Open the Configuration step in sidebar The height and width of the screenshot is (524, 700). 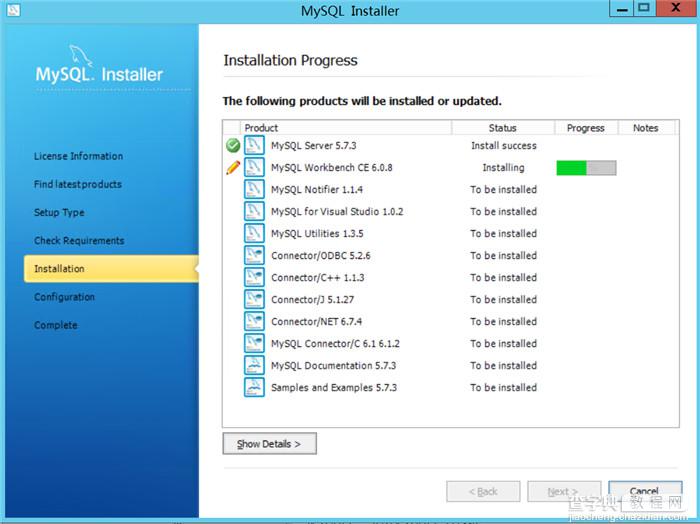coord(64,297)
